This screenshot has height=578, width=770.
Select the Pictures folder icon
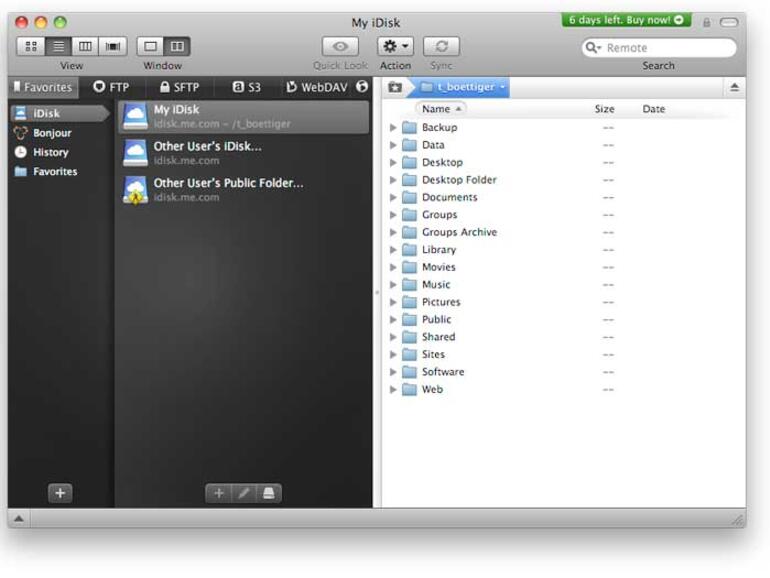point(409,302)
